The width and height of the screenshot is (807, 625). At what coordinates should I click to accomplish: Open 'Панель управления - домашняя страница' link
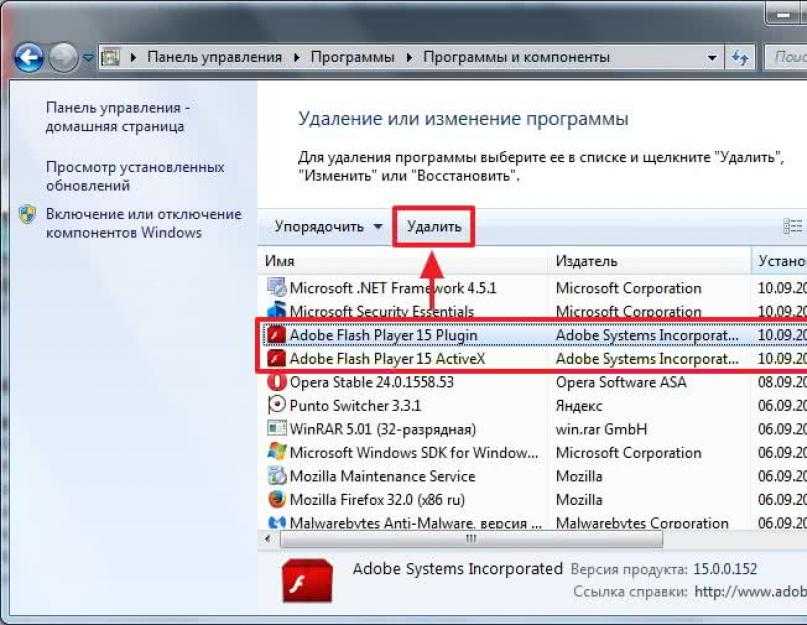tap(118, 117)
